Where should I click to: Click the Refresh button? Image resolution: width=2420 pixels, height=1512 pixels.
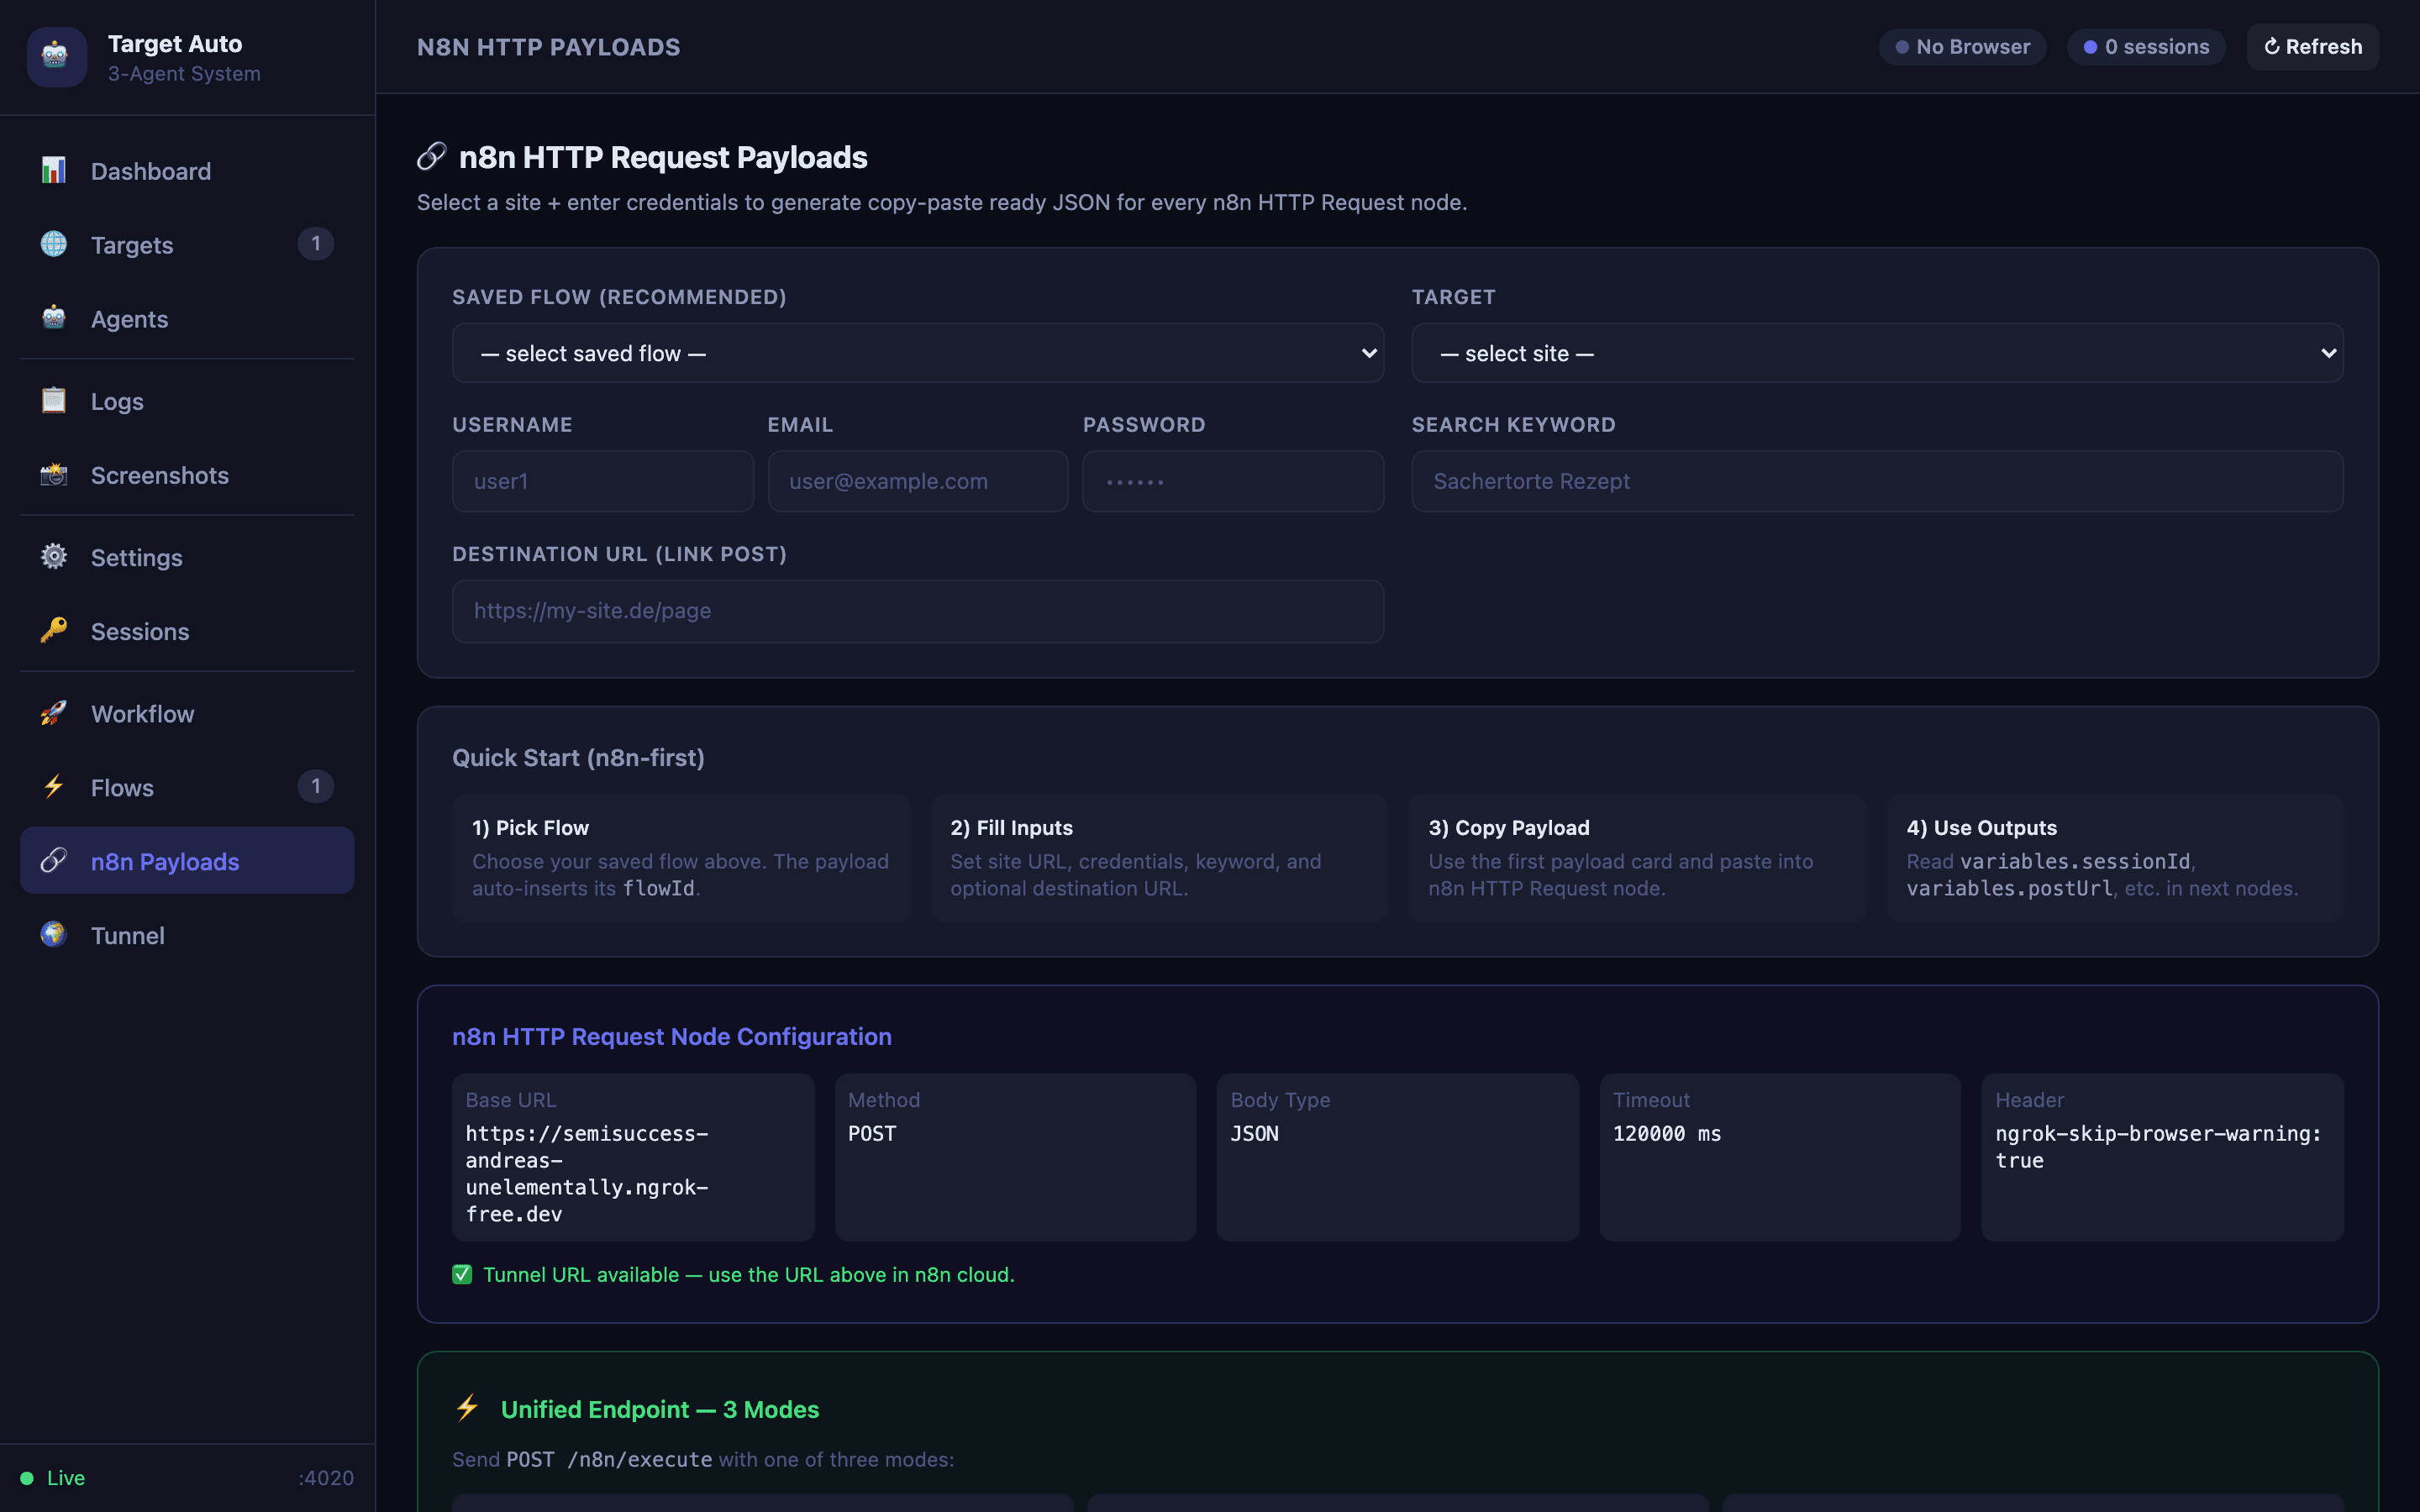click(x=2312, y=47)
